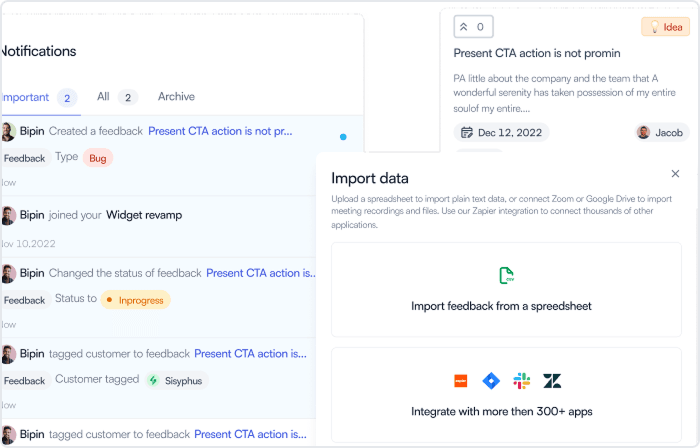Click the blue Jira diamond icon

(x=491, y=381)
